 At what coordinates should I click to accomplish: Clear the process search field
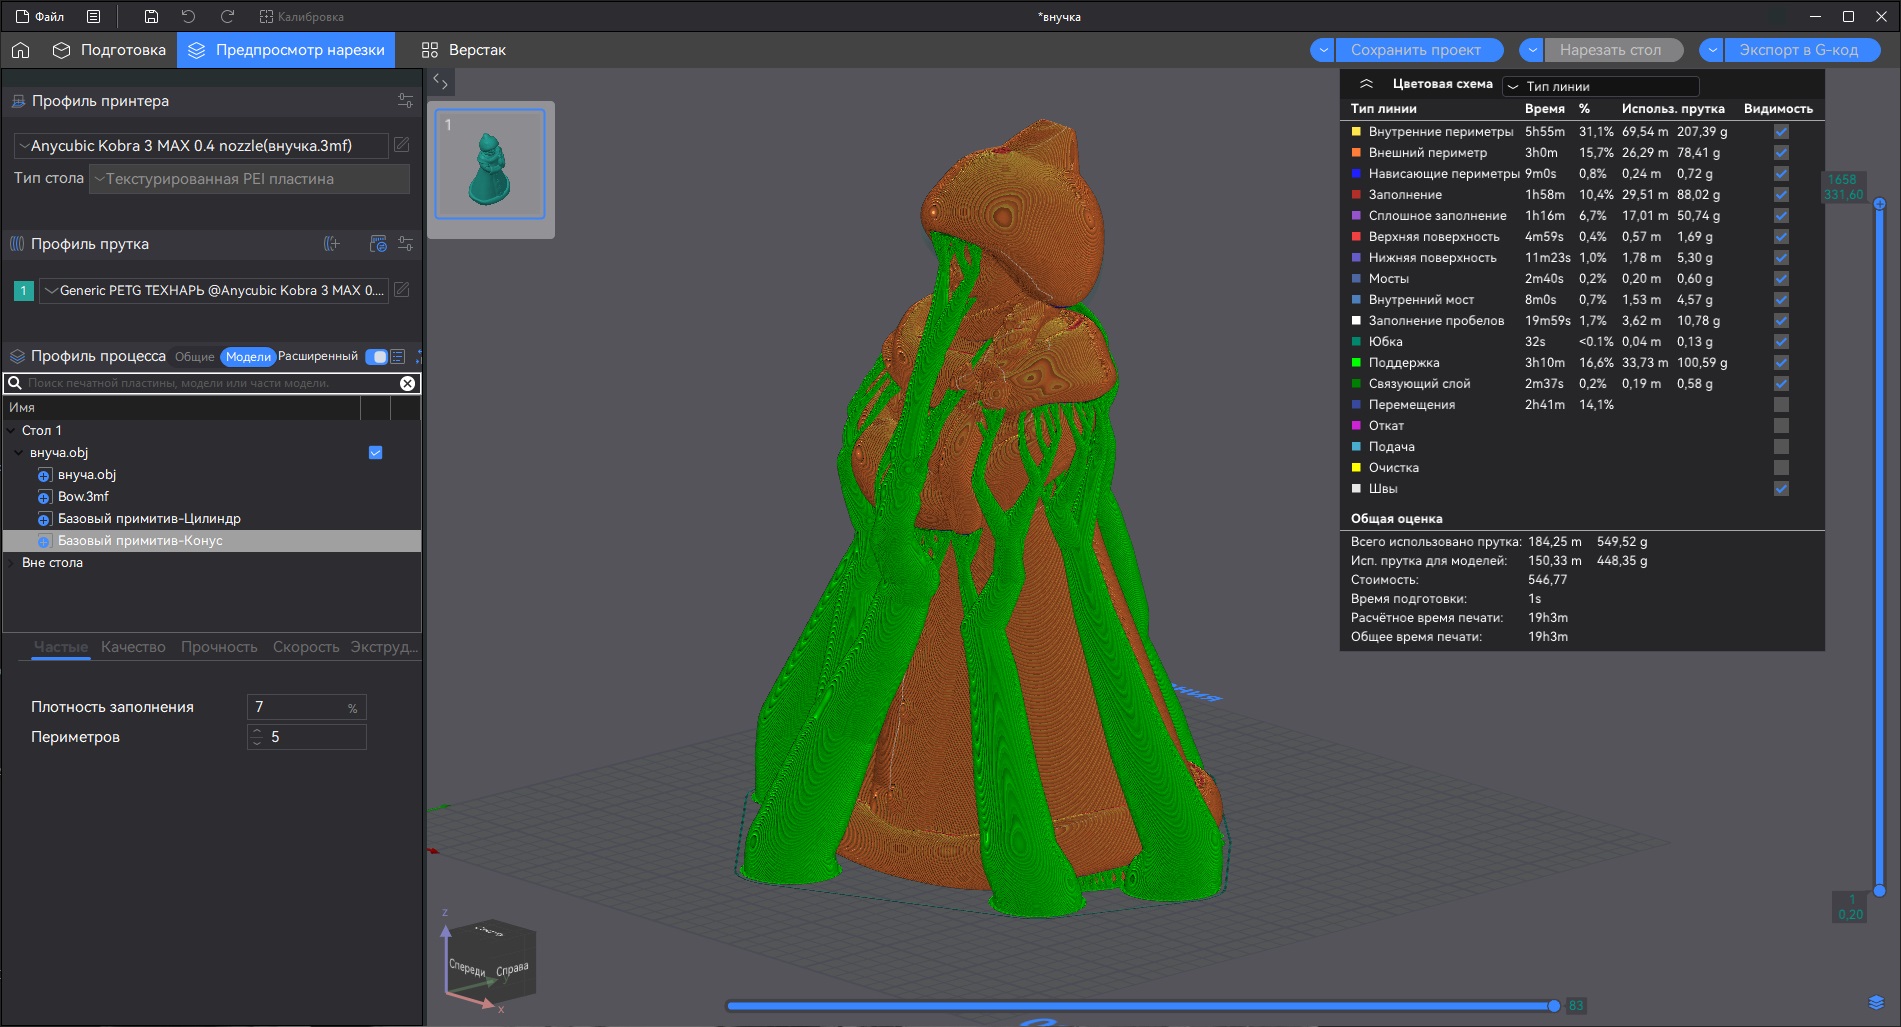point(407,383)
